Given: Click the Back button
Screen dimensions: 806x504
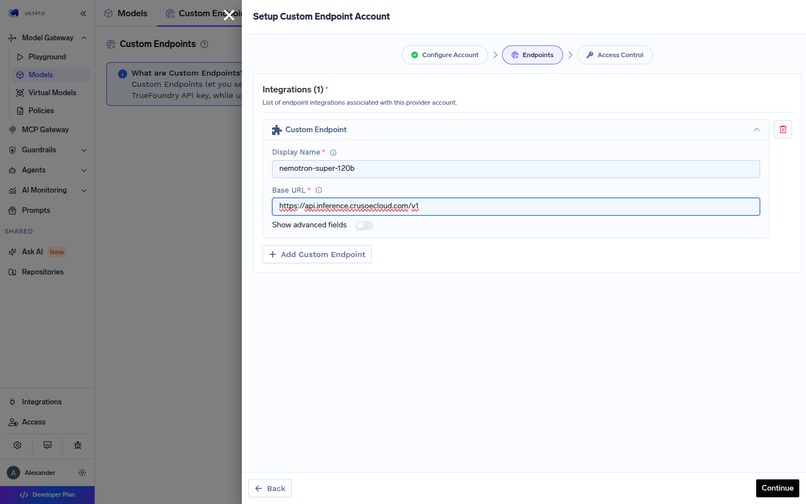Looking at the screenshot, I should tap(270, 489).
